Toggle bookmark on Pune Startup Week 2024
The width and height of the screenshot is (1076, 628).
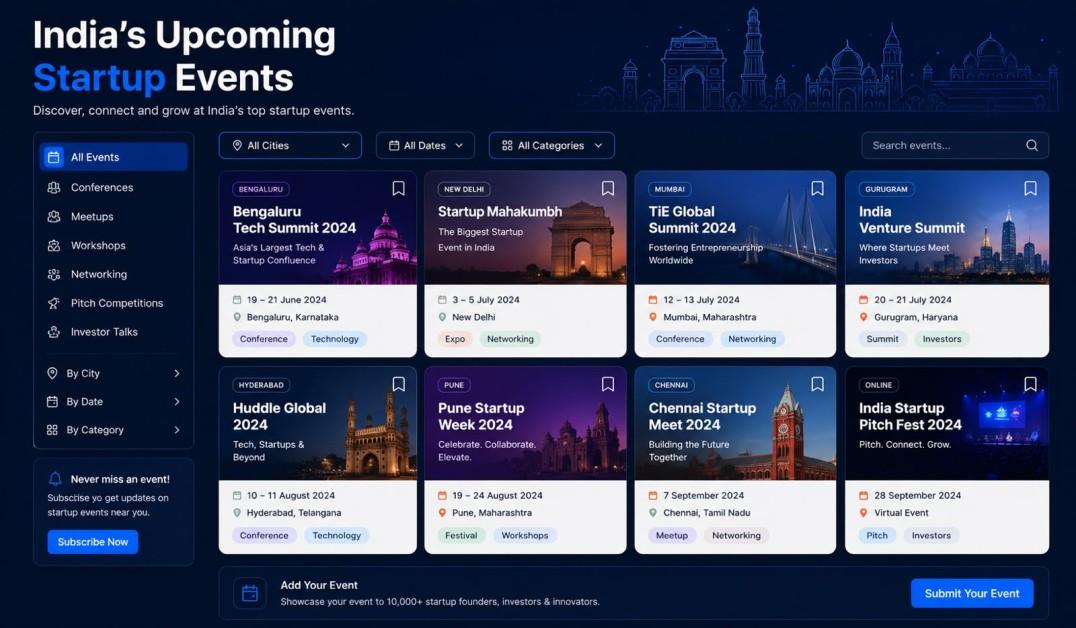click(608, 384)
